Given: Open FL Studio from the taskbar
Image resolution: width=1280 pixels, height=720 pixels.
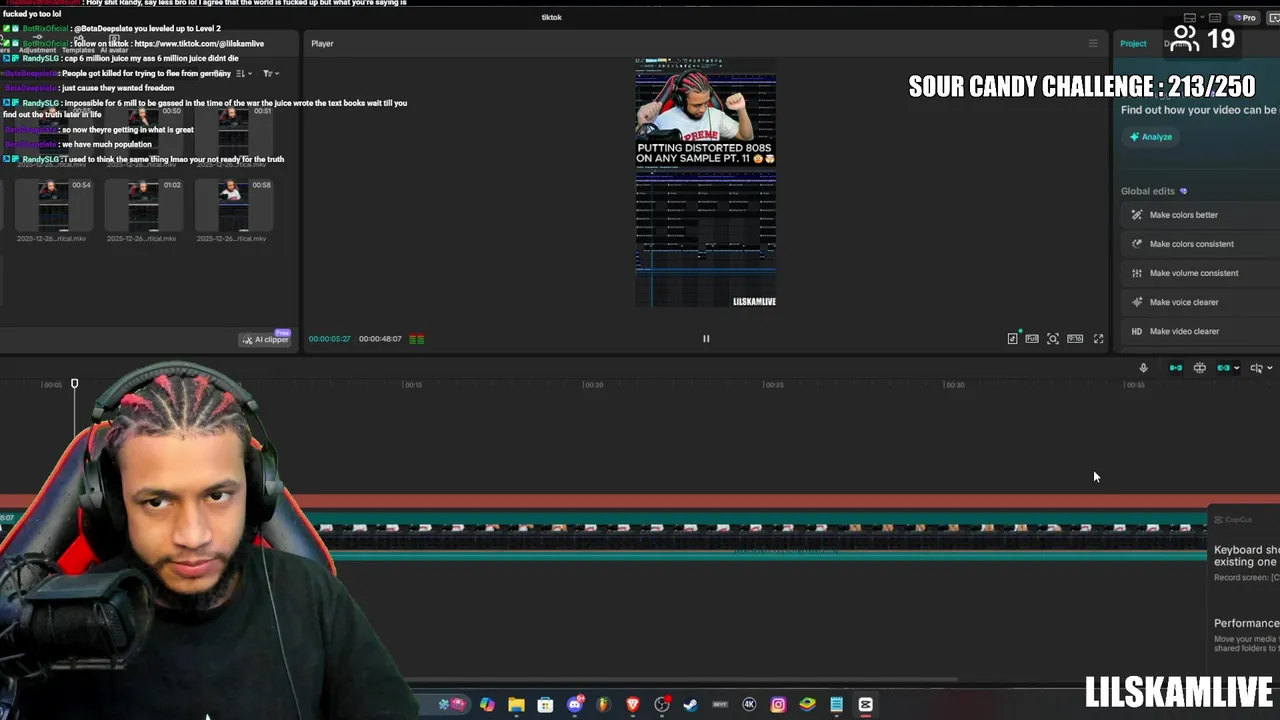Looking at the screenshot, I should point(603,705).
